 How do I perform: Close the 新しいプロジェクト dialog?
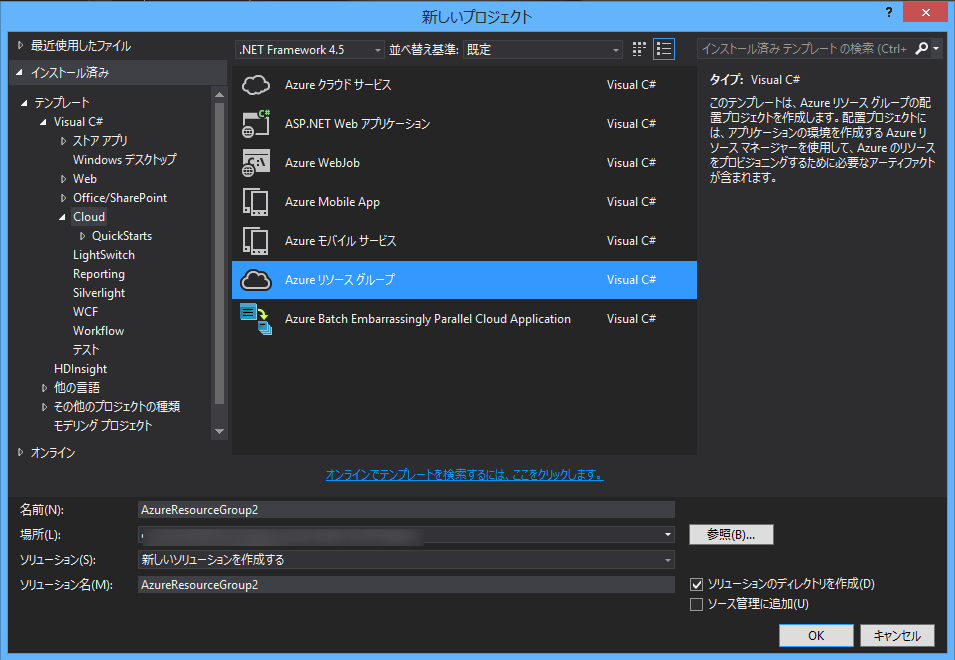click(925, 12)
